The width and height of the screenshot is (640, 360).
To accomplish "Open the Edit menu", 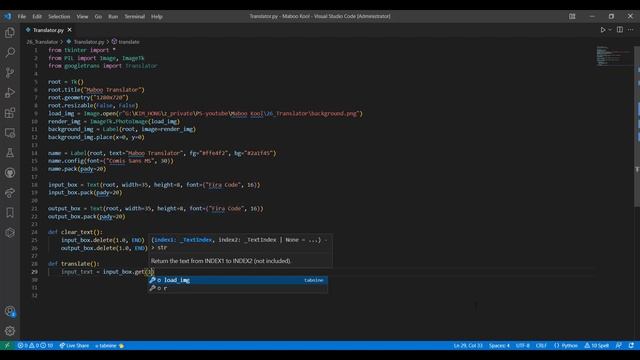I will pos(37,16).
